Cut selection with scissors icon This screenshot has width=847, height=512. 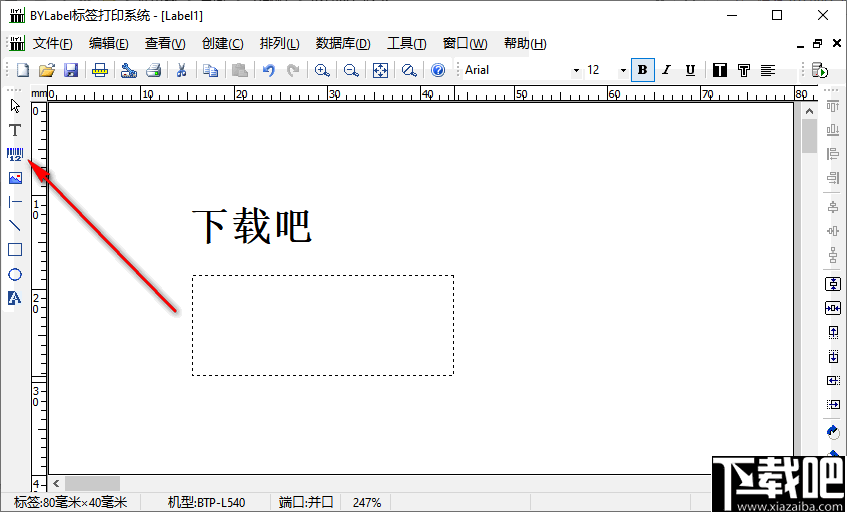pyautogui.click(x=182, y=70)
